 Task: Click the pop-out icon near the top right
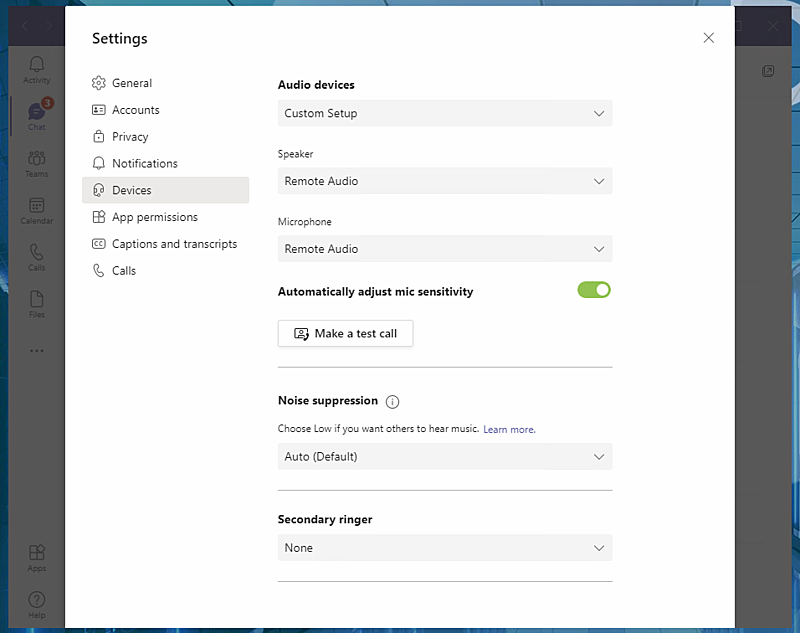[x=768, y=71]
